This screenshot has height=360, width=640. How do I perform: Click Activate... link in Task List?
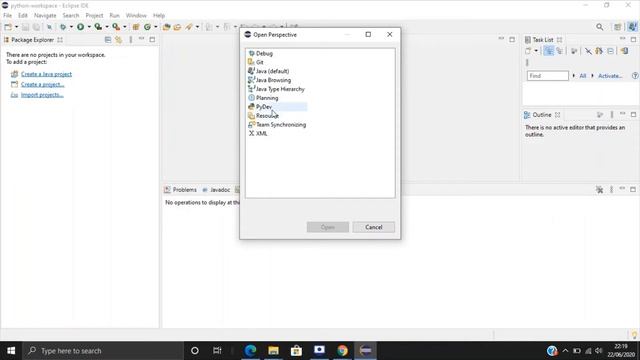(610, 76)
